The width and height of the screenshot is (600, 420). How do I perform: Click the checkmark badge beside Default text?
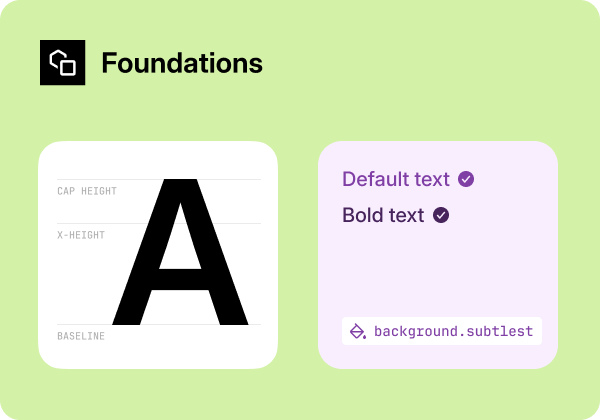coord(466,179)
